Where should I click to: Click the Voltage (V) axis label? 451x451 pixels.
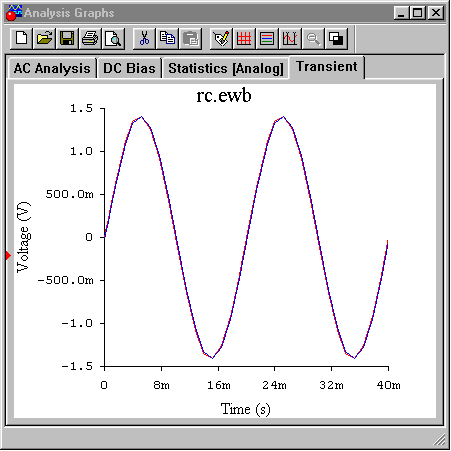click(24, 237)
